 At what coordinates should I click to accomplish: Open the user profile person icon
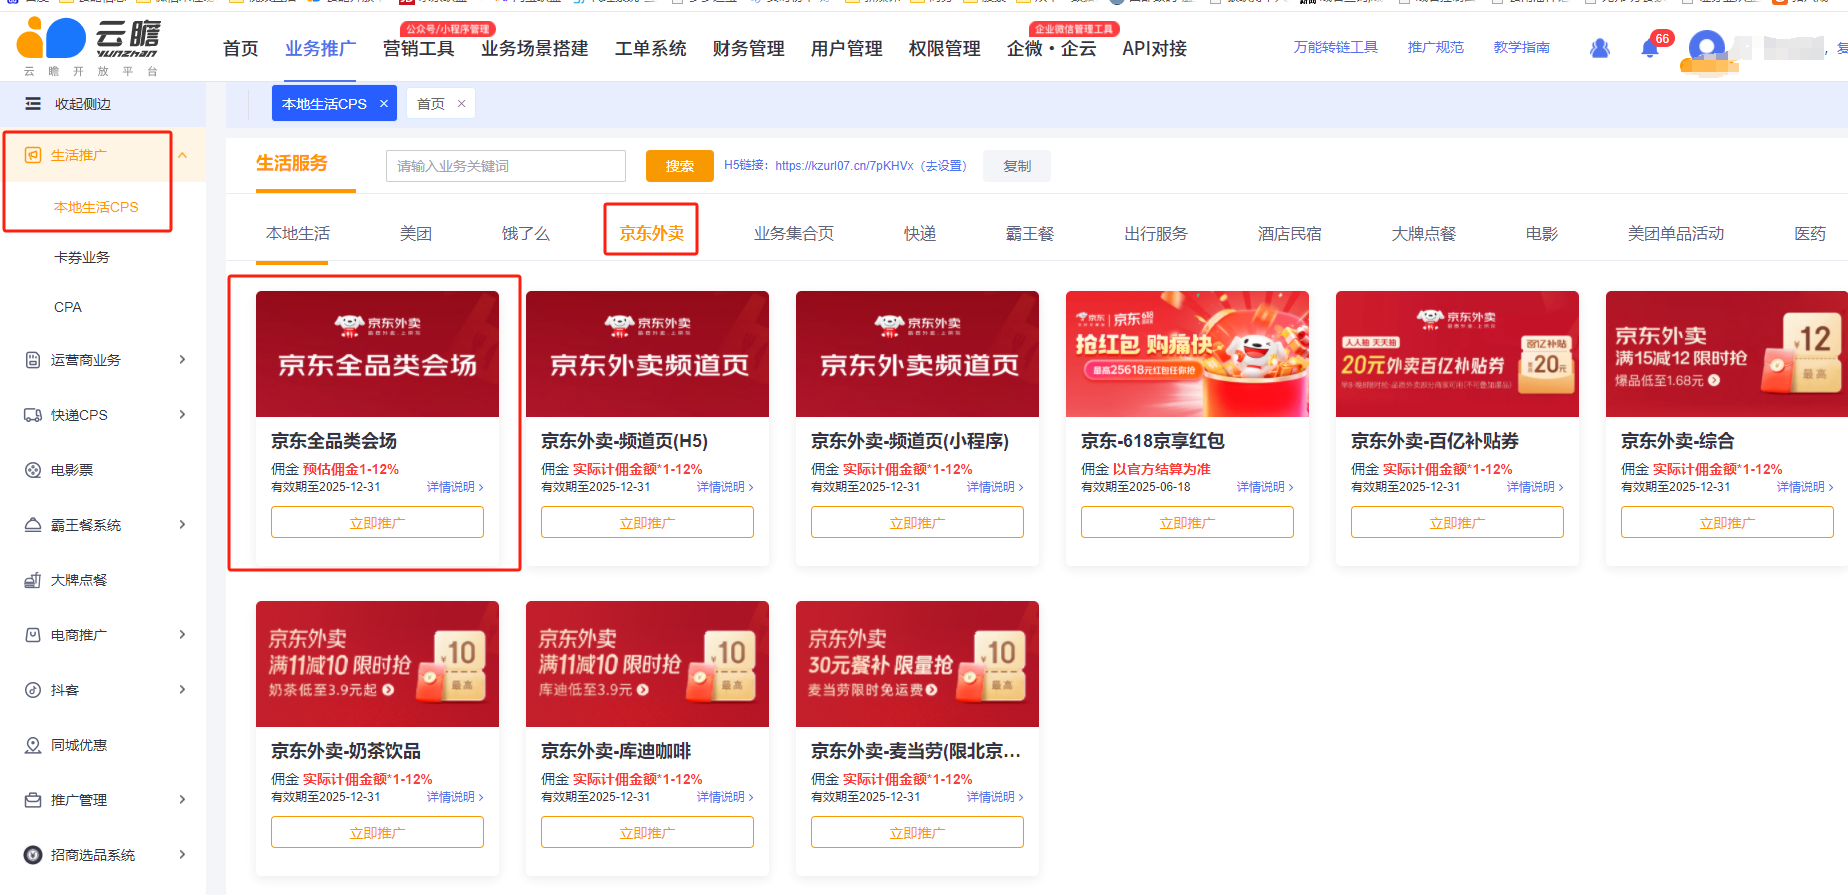tap(1600, 48)
